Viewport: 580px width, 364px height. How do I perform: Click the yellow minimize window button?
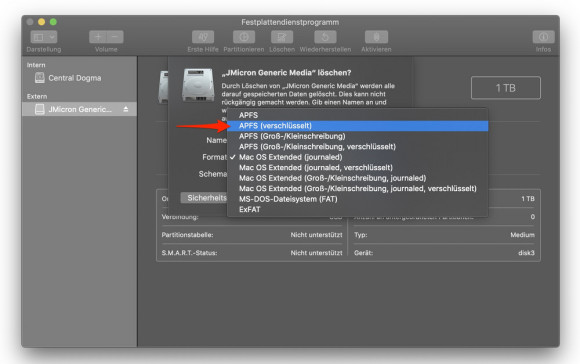[x=41, y=22]
